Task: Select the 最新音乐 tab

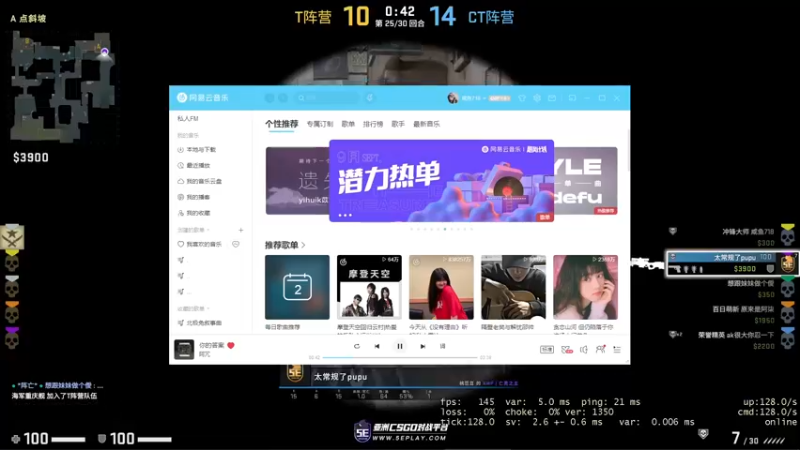Action: click(x=427, y=124)
